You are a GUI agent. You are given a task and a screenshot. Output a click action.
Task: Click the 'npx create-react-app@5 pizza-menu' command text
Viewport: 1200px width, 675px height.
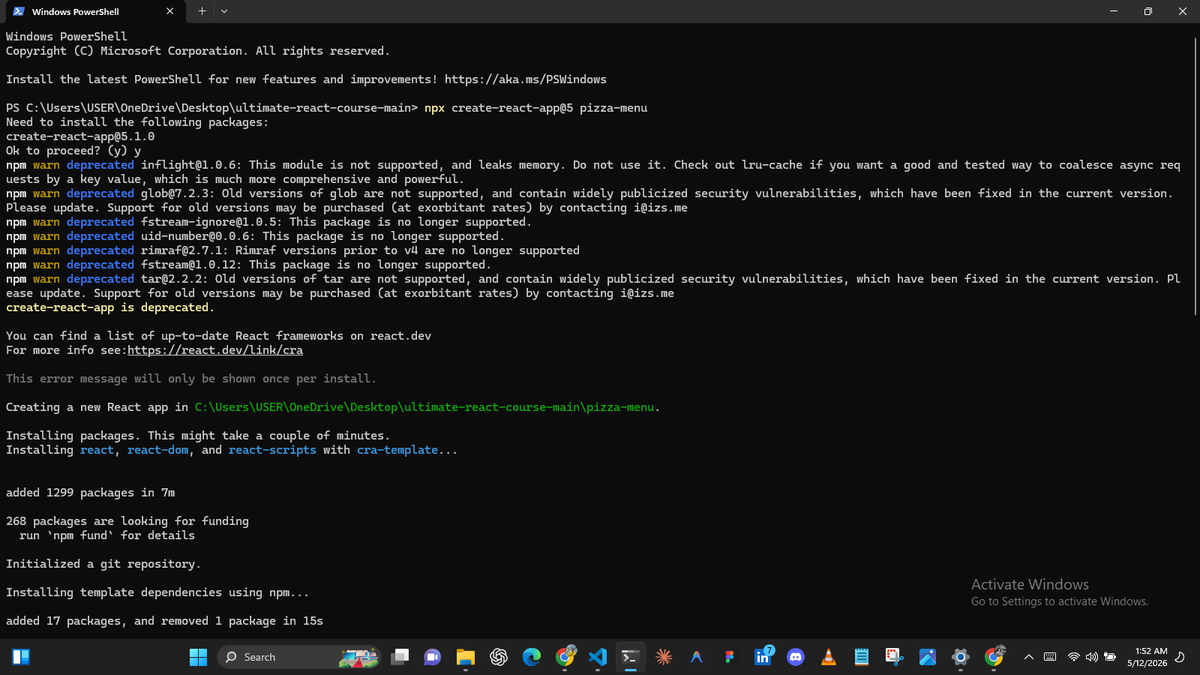click(x=536, y=108)
